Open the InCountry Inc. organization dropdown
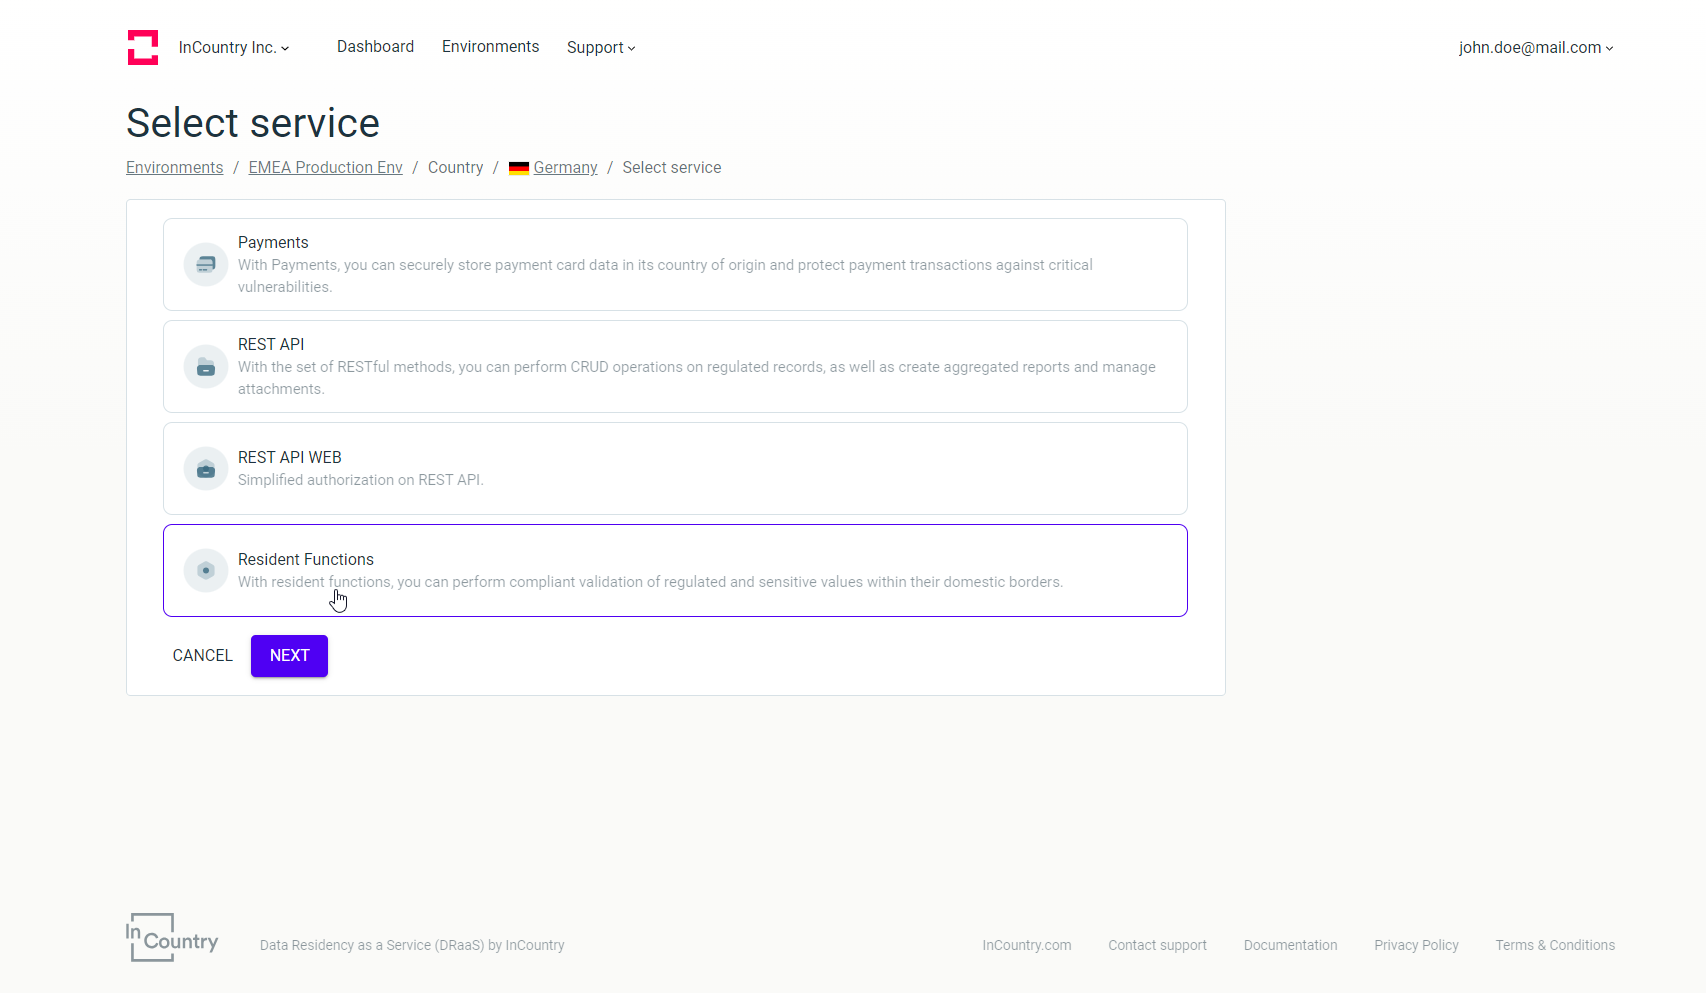Image resolution: width=1706 pixels, height=993 pixels. point(233,47)
